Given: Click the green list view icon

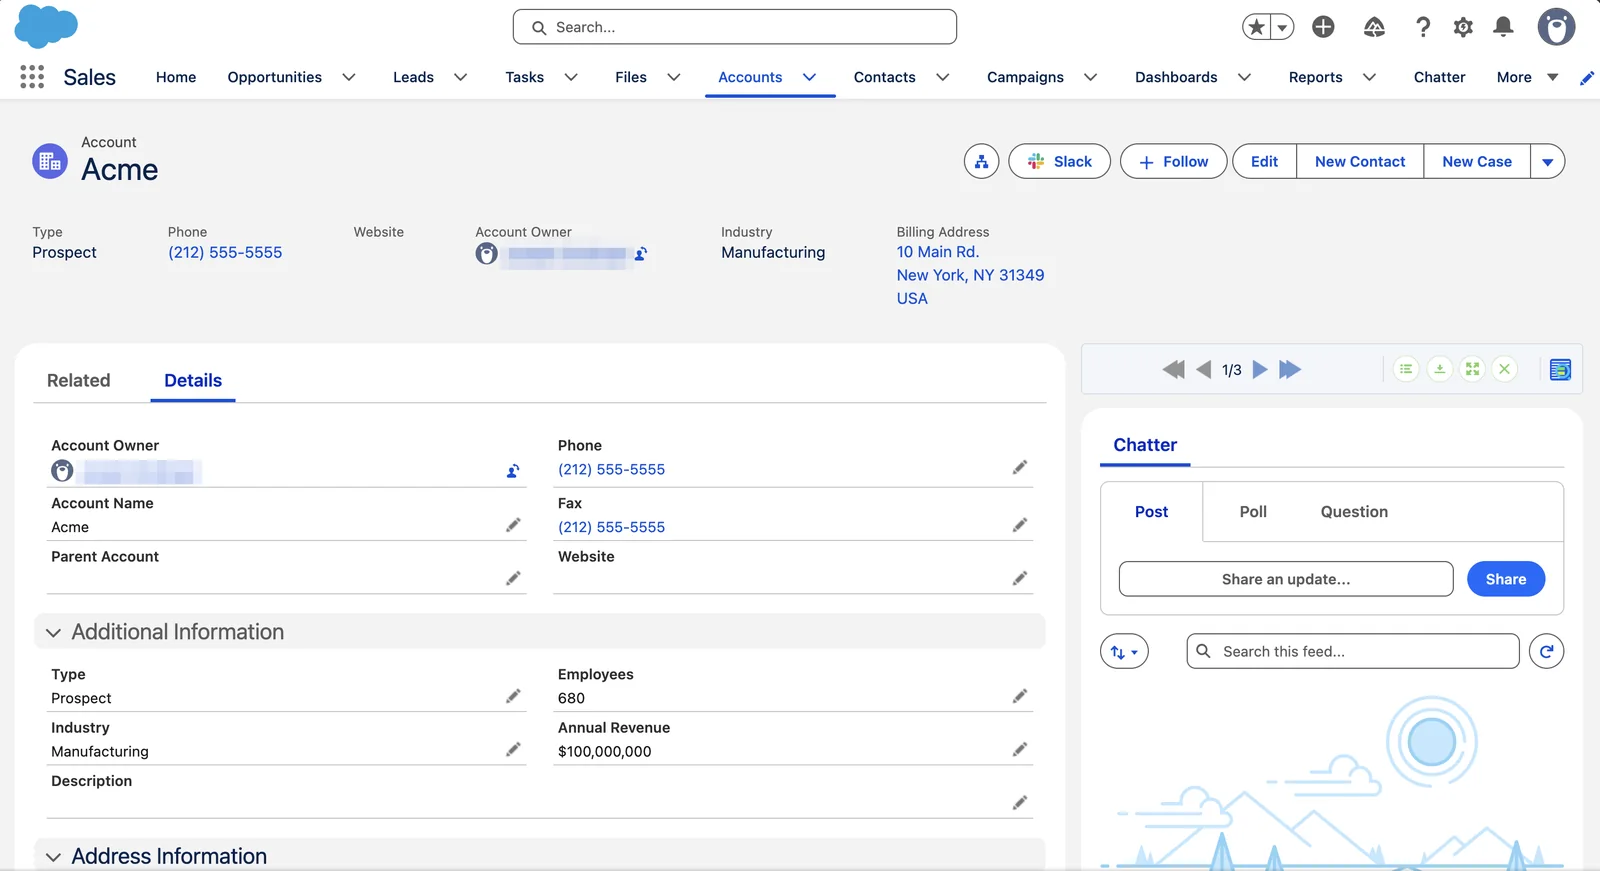Looking at the screenshot, I should [1406, 369].
